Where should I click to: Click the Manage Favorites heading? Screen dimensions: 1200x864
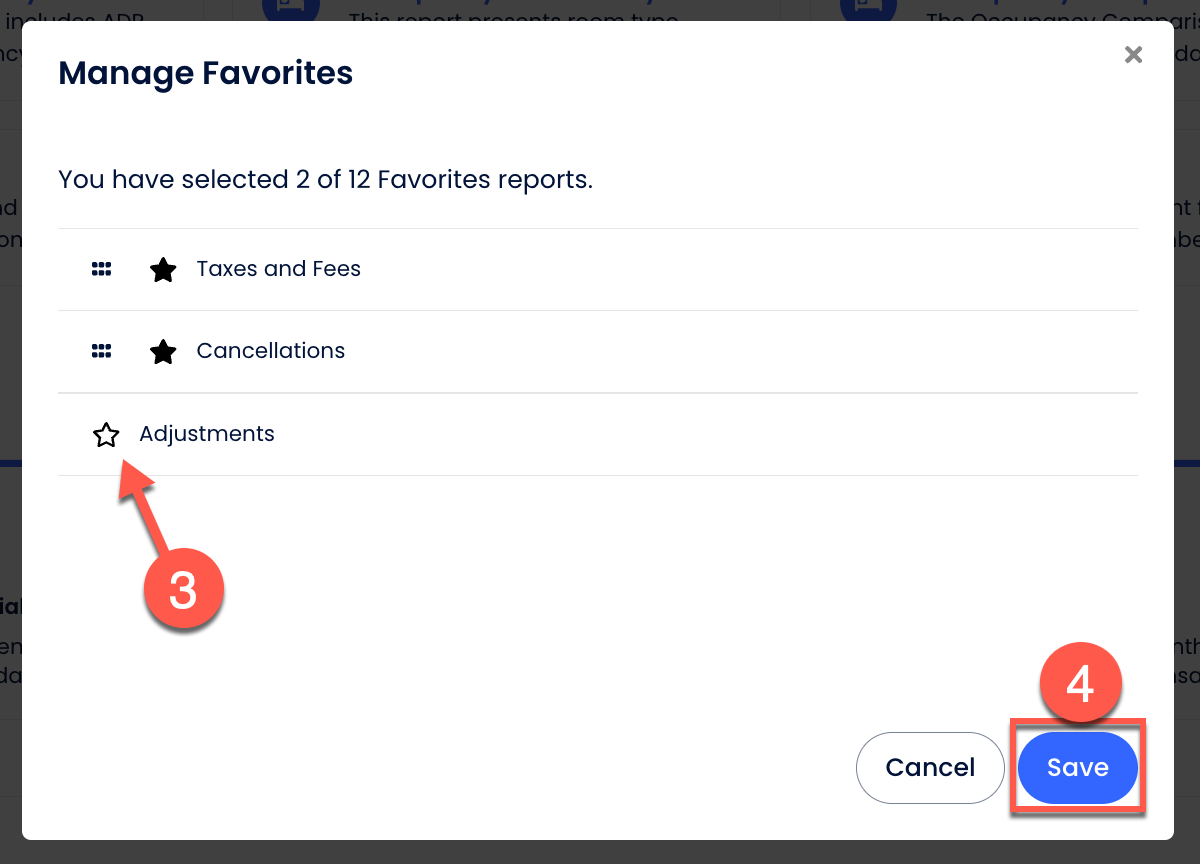coord(206,73)
